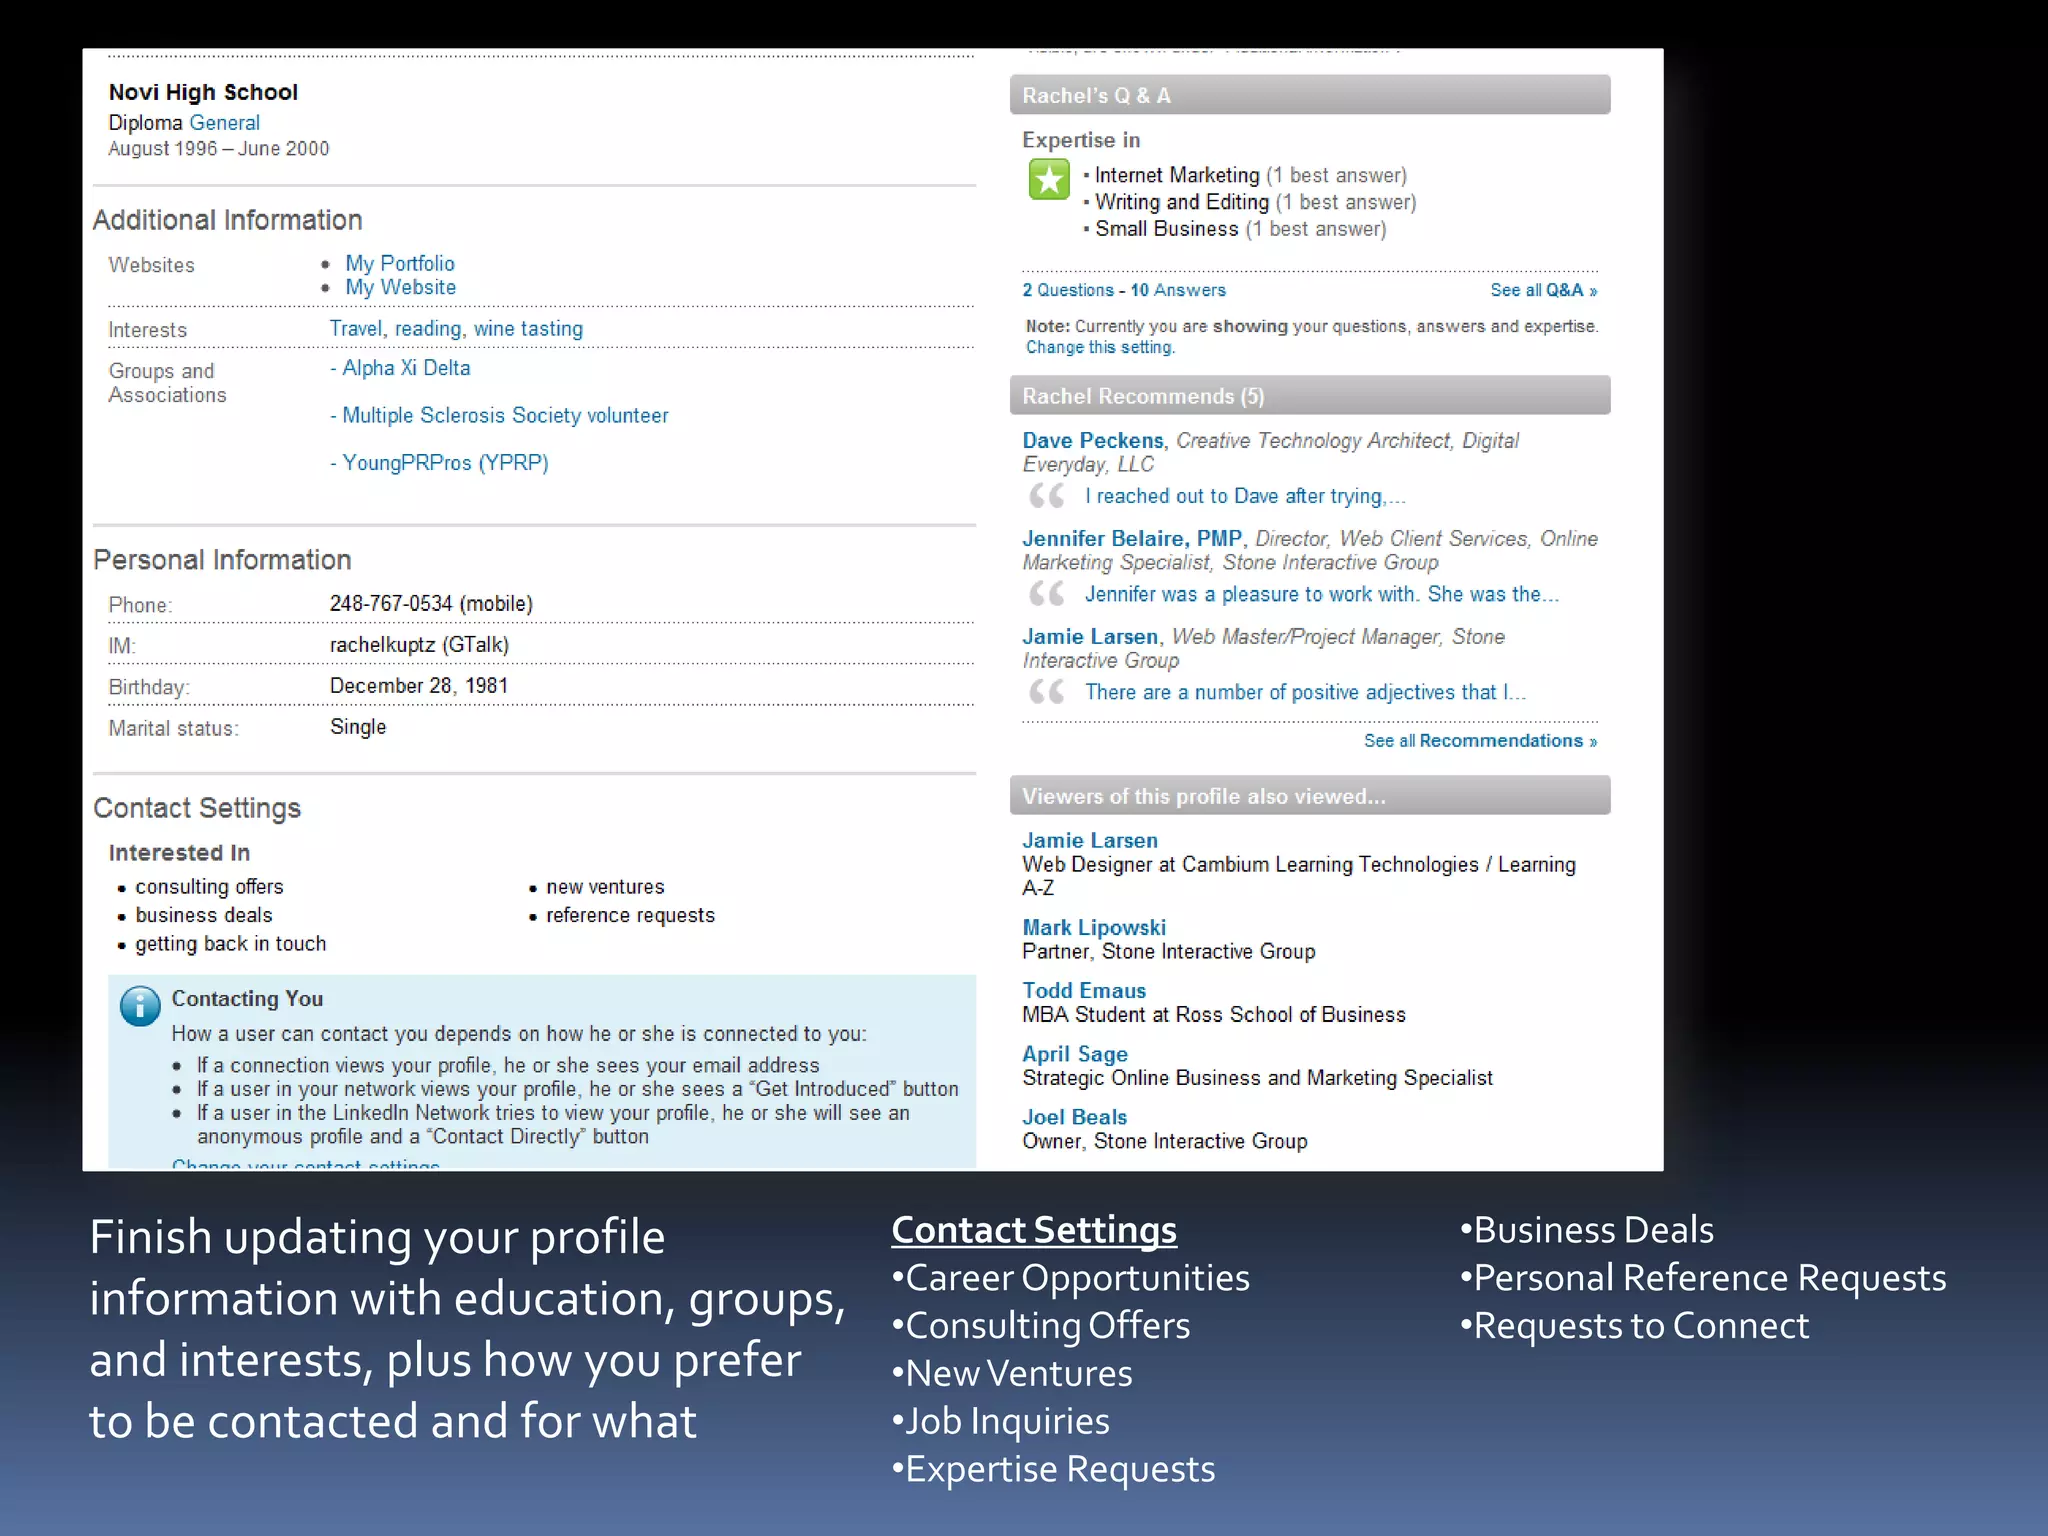Click quote mark icon under Jamie Larsen recommendation
The height and width of the screenshot is (1536, 2048).
coord(1047,692)
